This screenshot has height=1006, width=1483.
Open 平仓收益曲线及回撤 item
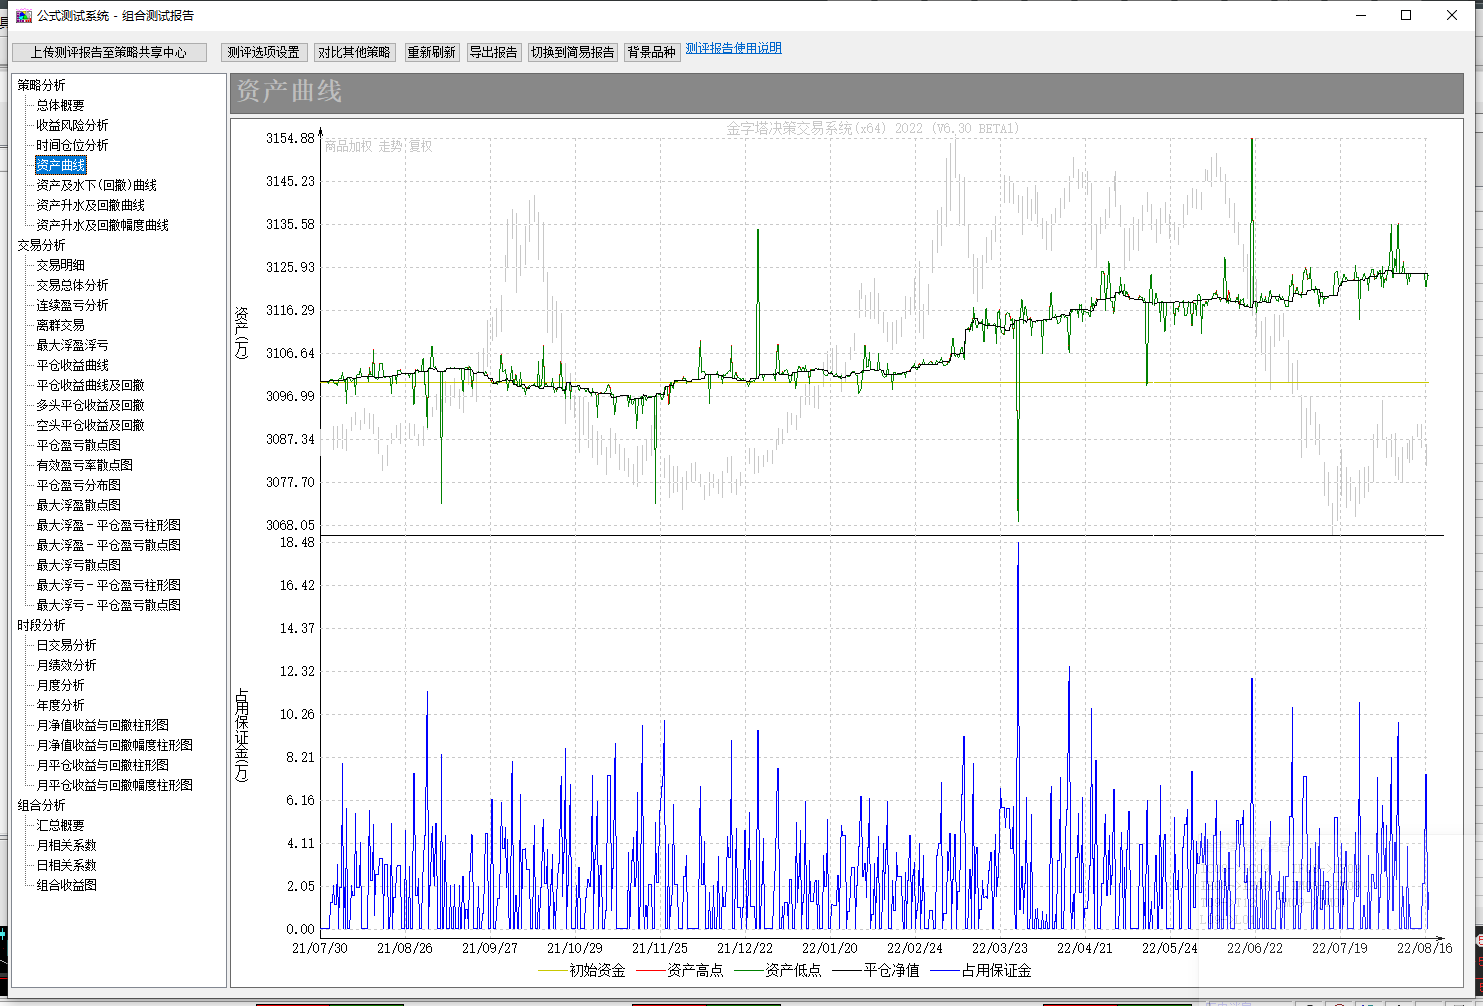[x=91, y=385]
